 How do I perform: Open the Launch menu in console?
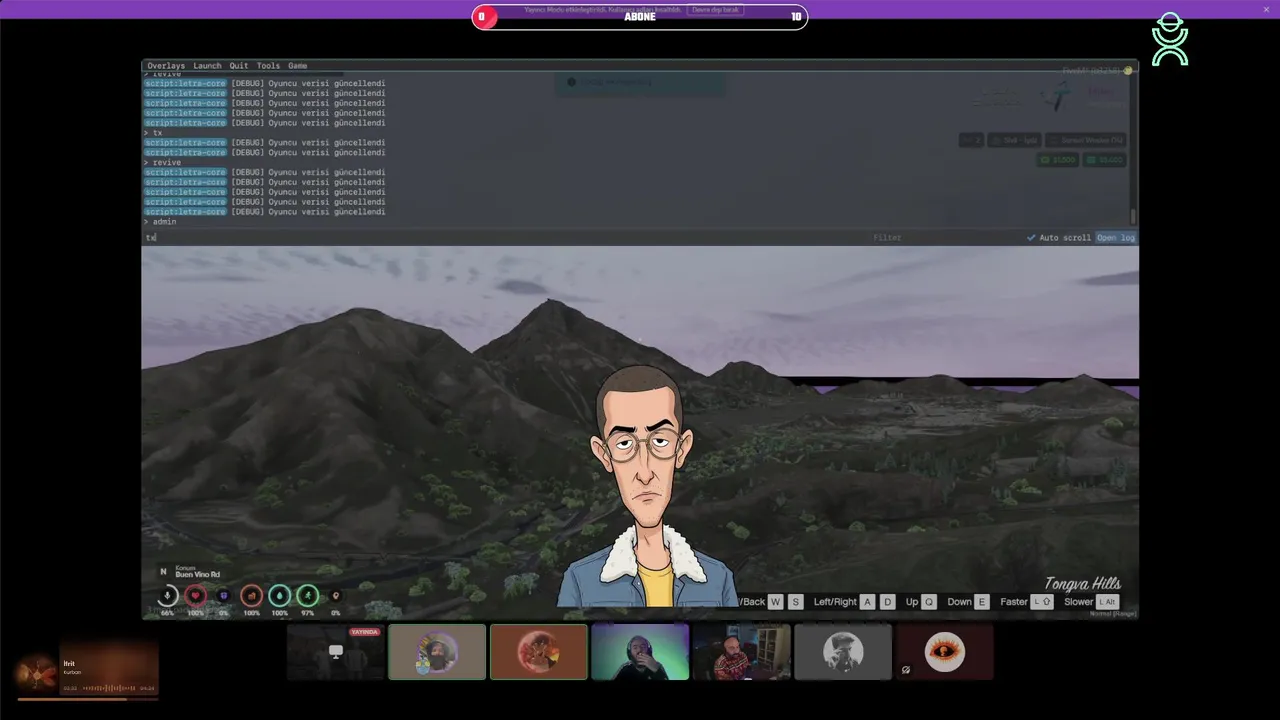tap(207, 66)
